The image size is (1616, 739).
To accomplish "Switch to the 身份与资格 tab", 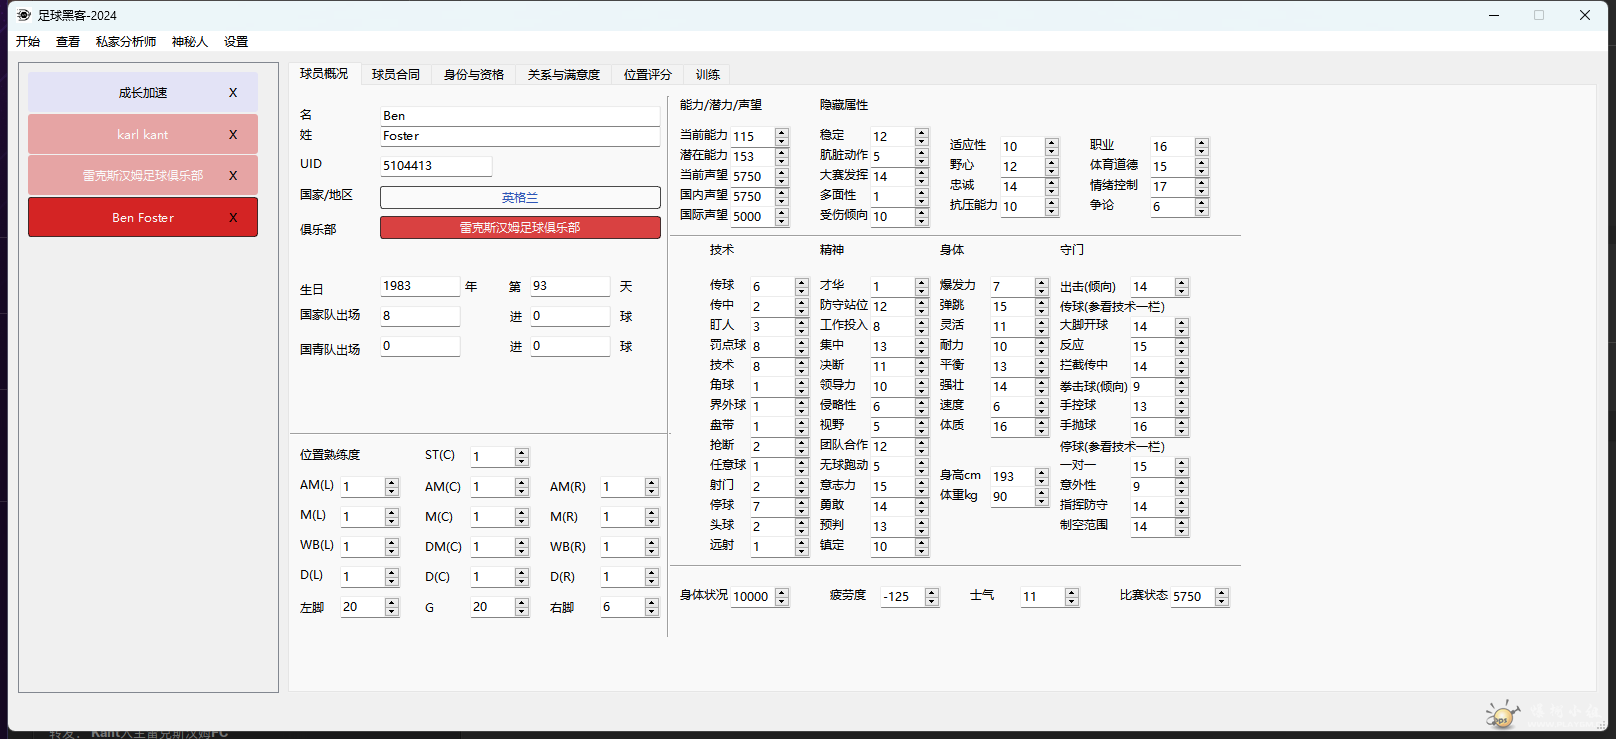I will click(474, 75).
